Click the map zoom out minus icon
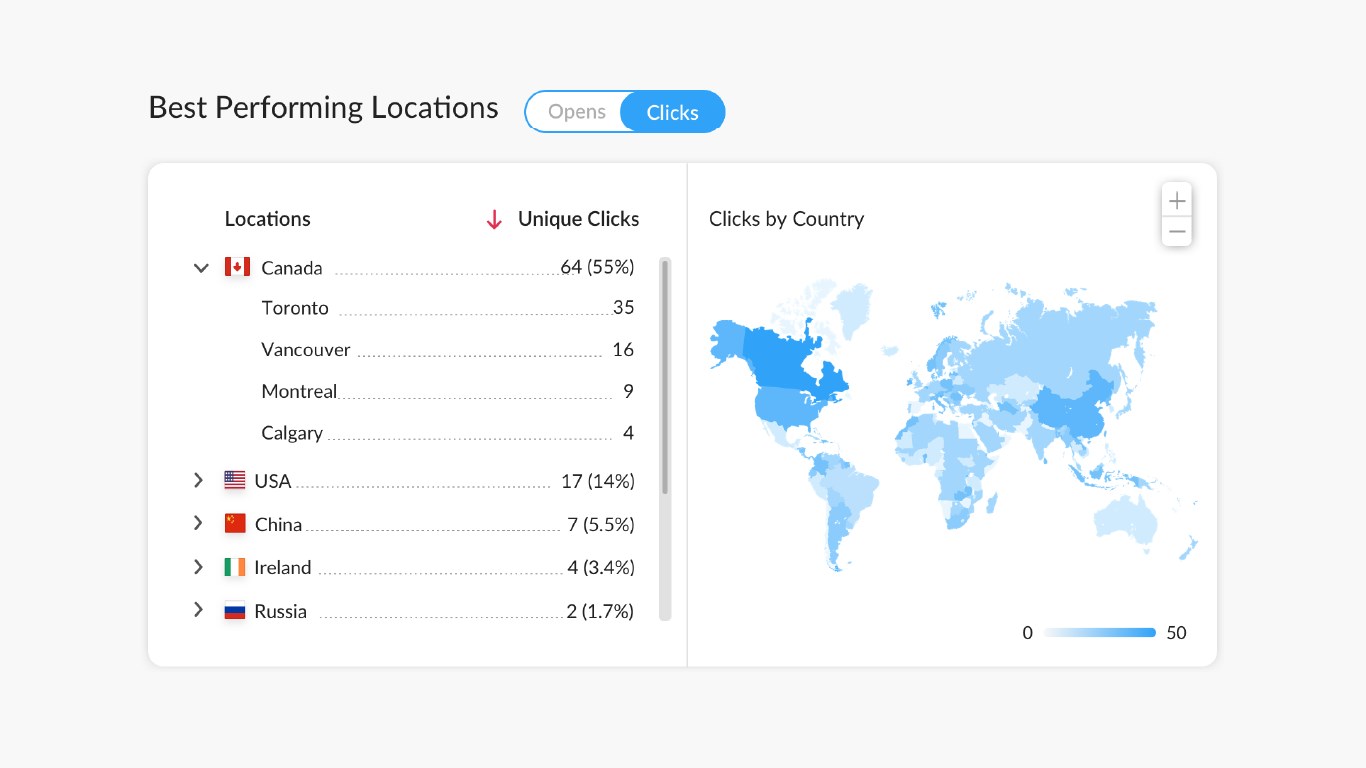The height and width of the screenshot is (768, 1366). (1177, 232)
